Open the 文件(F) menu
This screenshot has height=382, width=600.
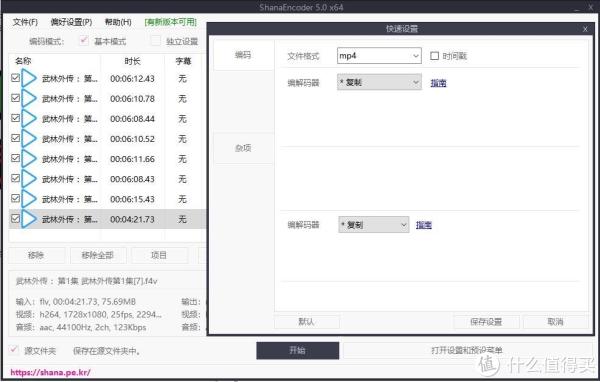coord(25,22)
